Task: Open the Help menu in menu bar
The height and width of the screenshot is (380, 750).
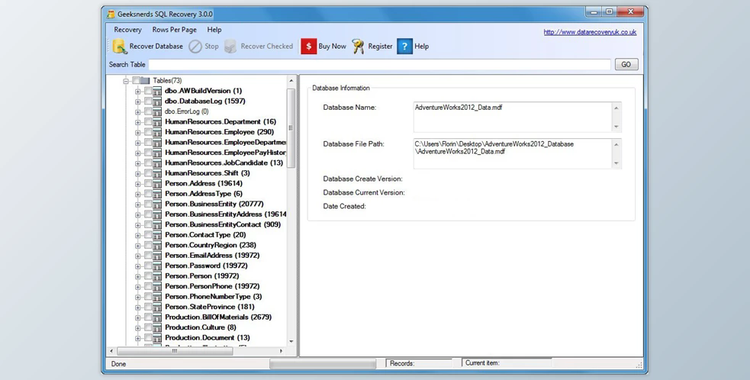Action: click(214, 30)
